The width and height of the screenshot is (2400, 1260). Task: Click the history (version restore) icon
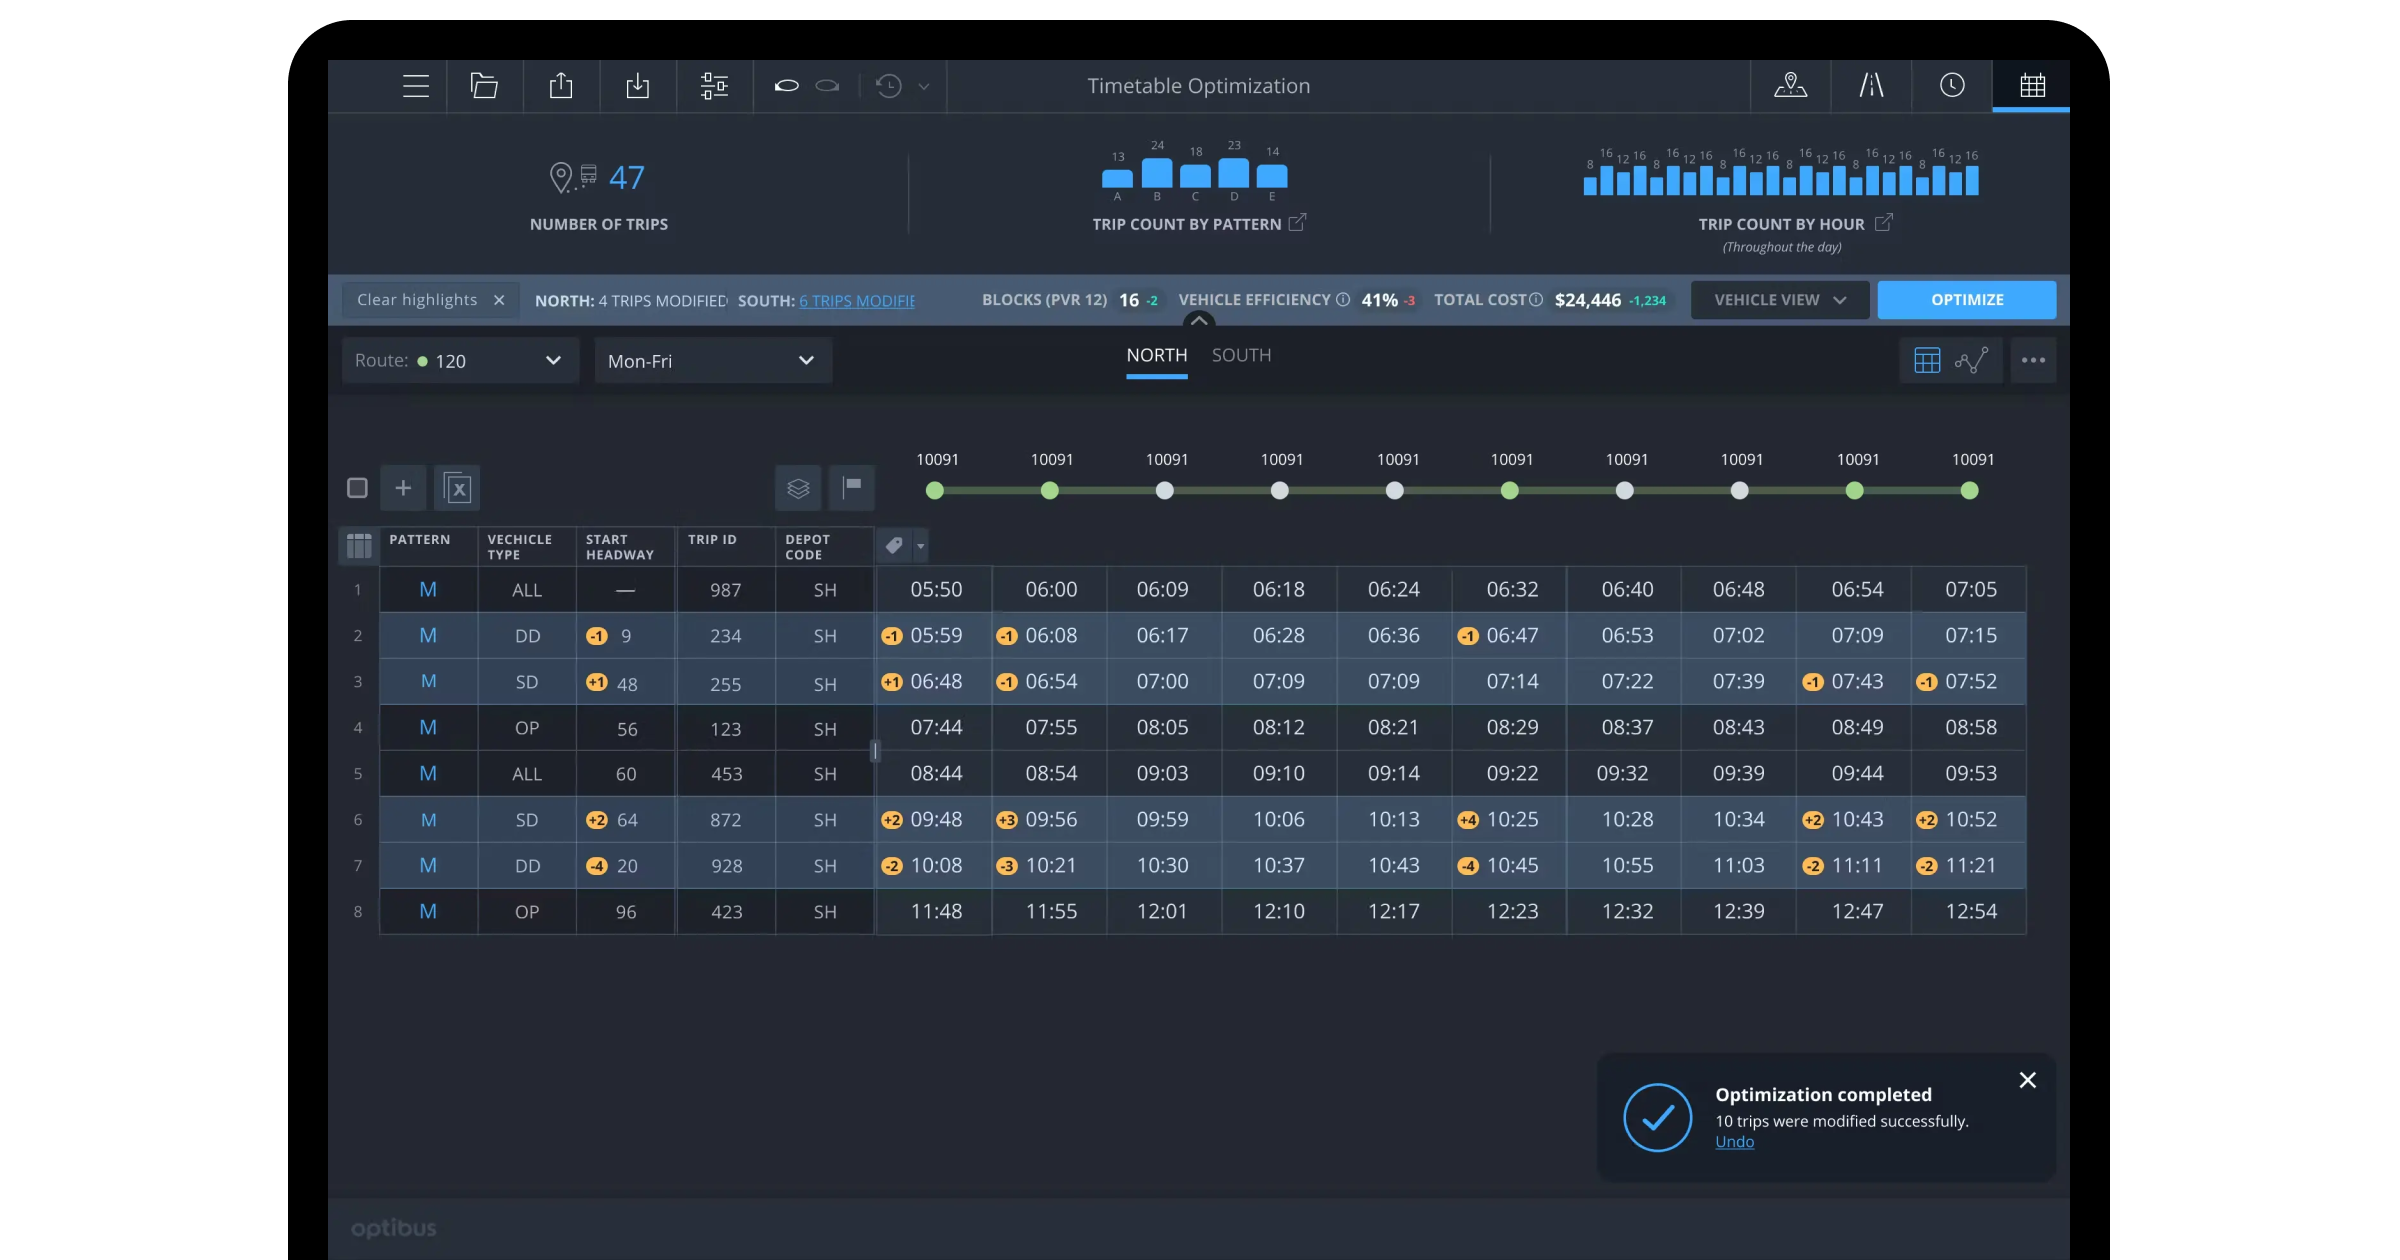(888, 86)
